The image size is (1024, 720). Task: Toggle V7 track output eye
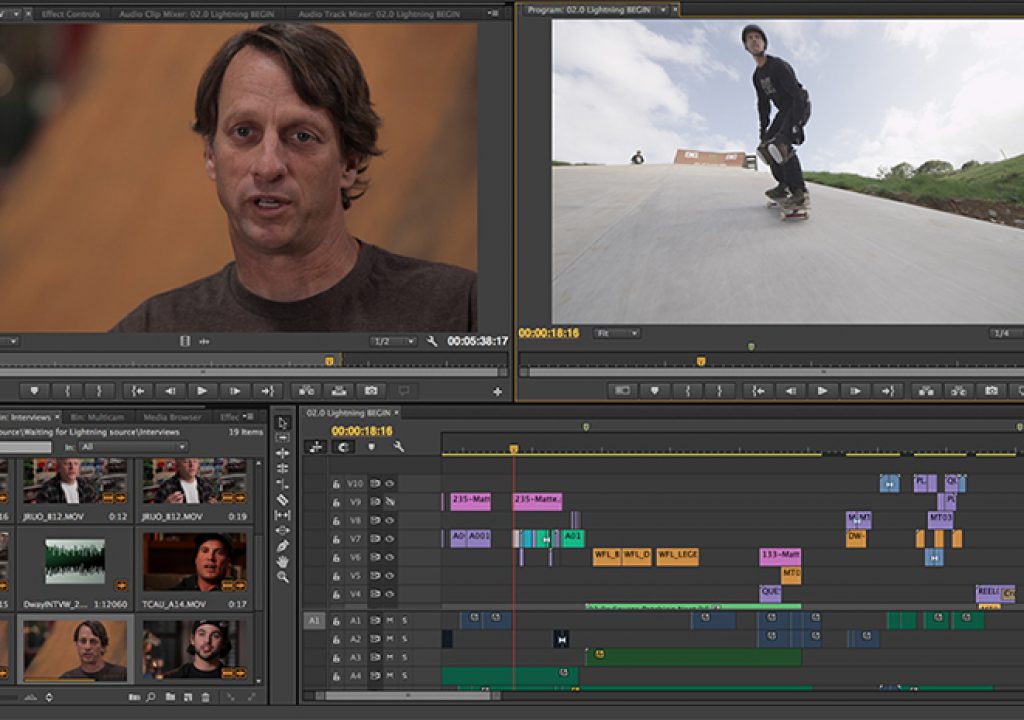pyautogui.click(x=390, y=539)
